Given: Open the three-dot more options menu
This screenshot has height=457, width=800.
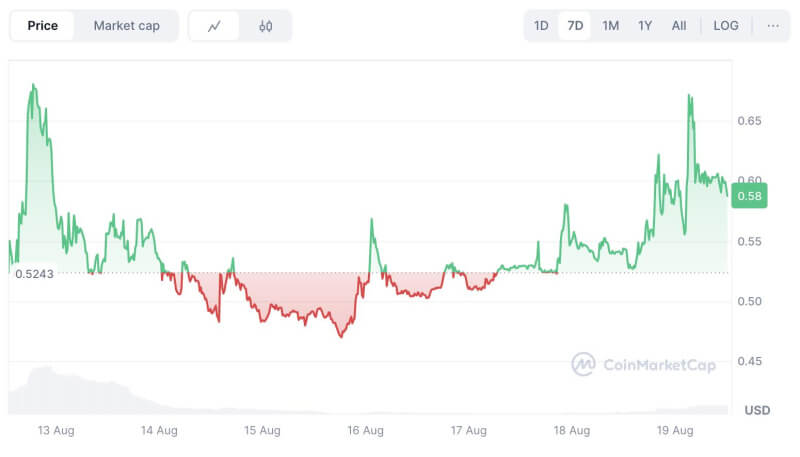Looking at the screenshot, I should [x=773, y=26].
